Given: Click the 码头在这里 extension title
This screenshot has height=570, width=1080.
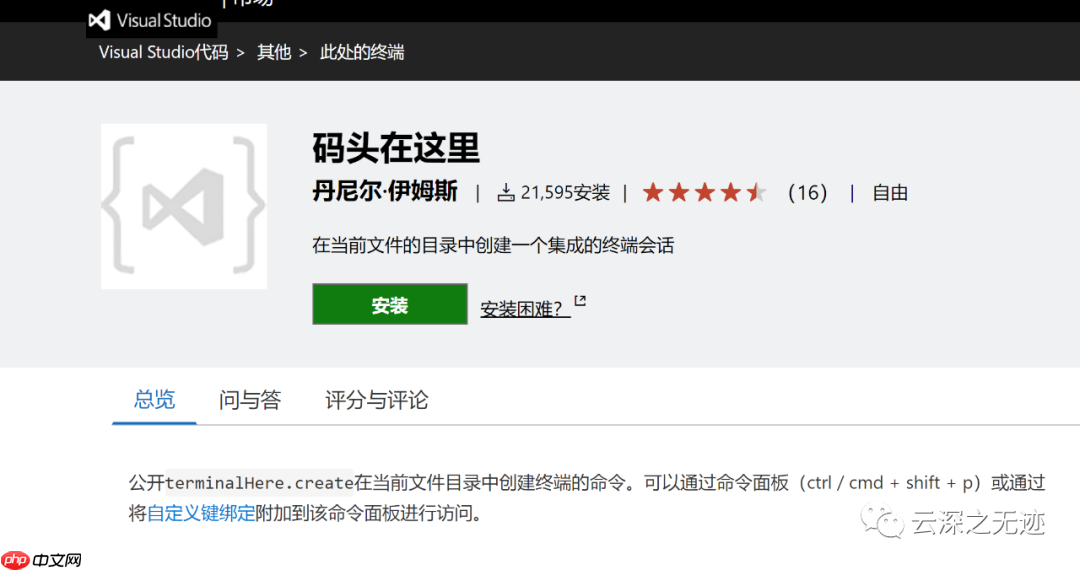Looking at the screenshot, I should [395, 148].
